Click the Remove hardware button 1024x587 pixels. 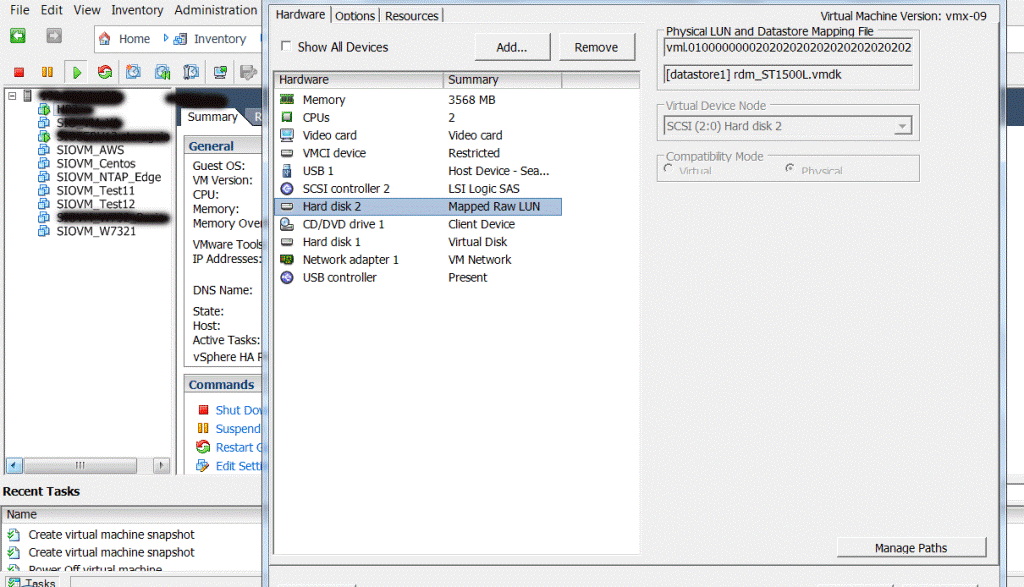[x=596, y=47]
